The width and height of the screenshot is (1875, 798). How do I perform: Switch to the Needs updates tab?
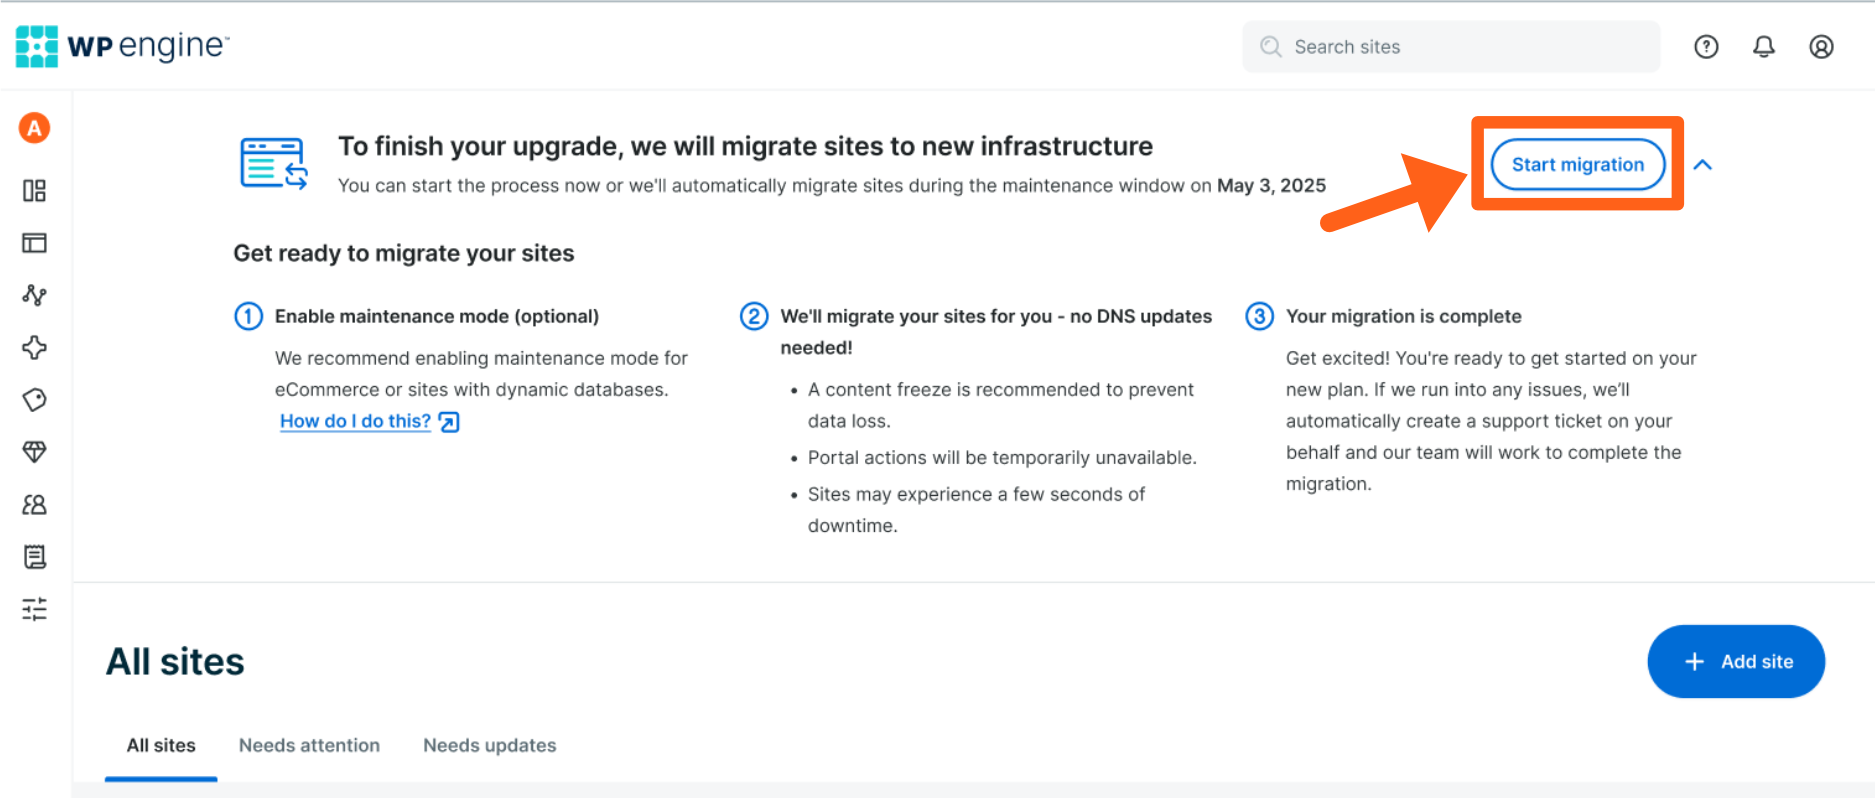point(489,745)
